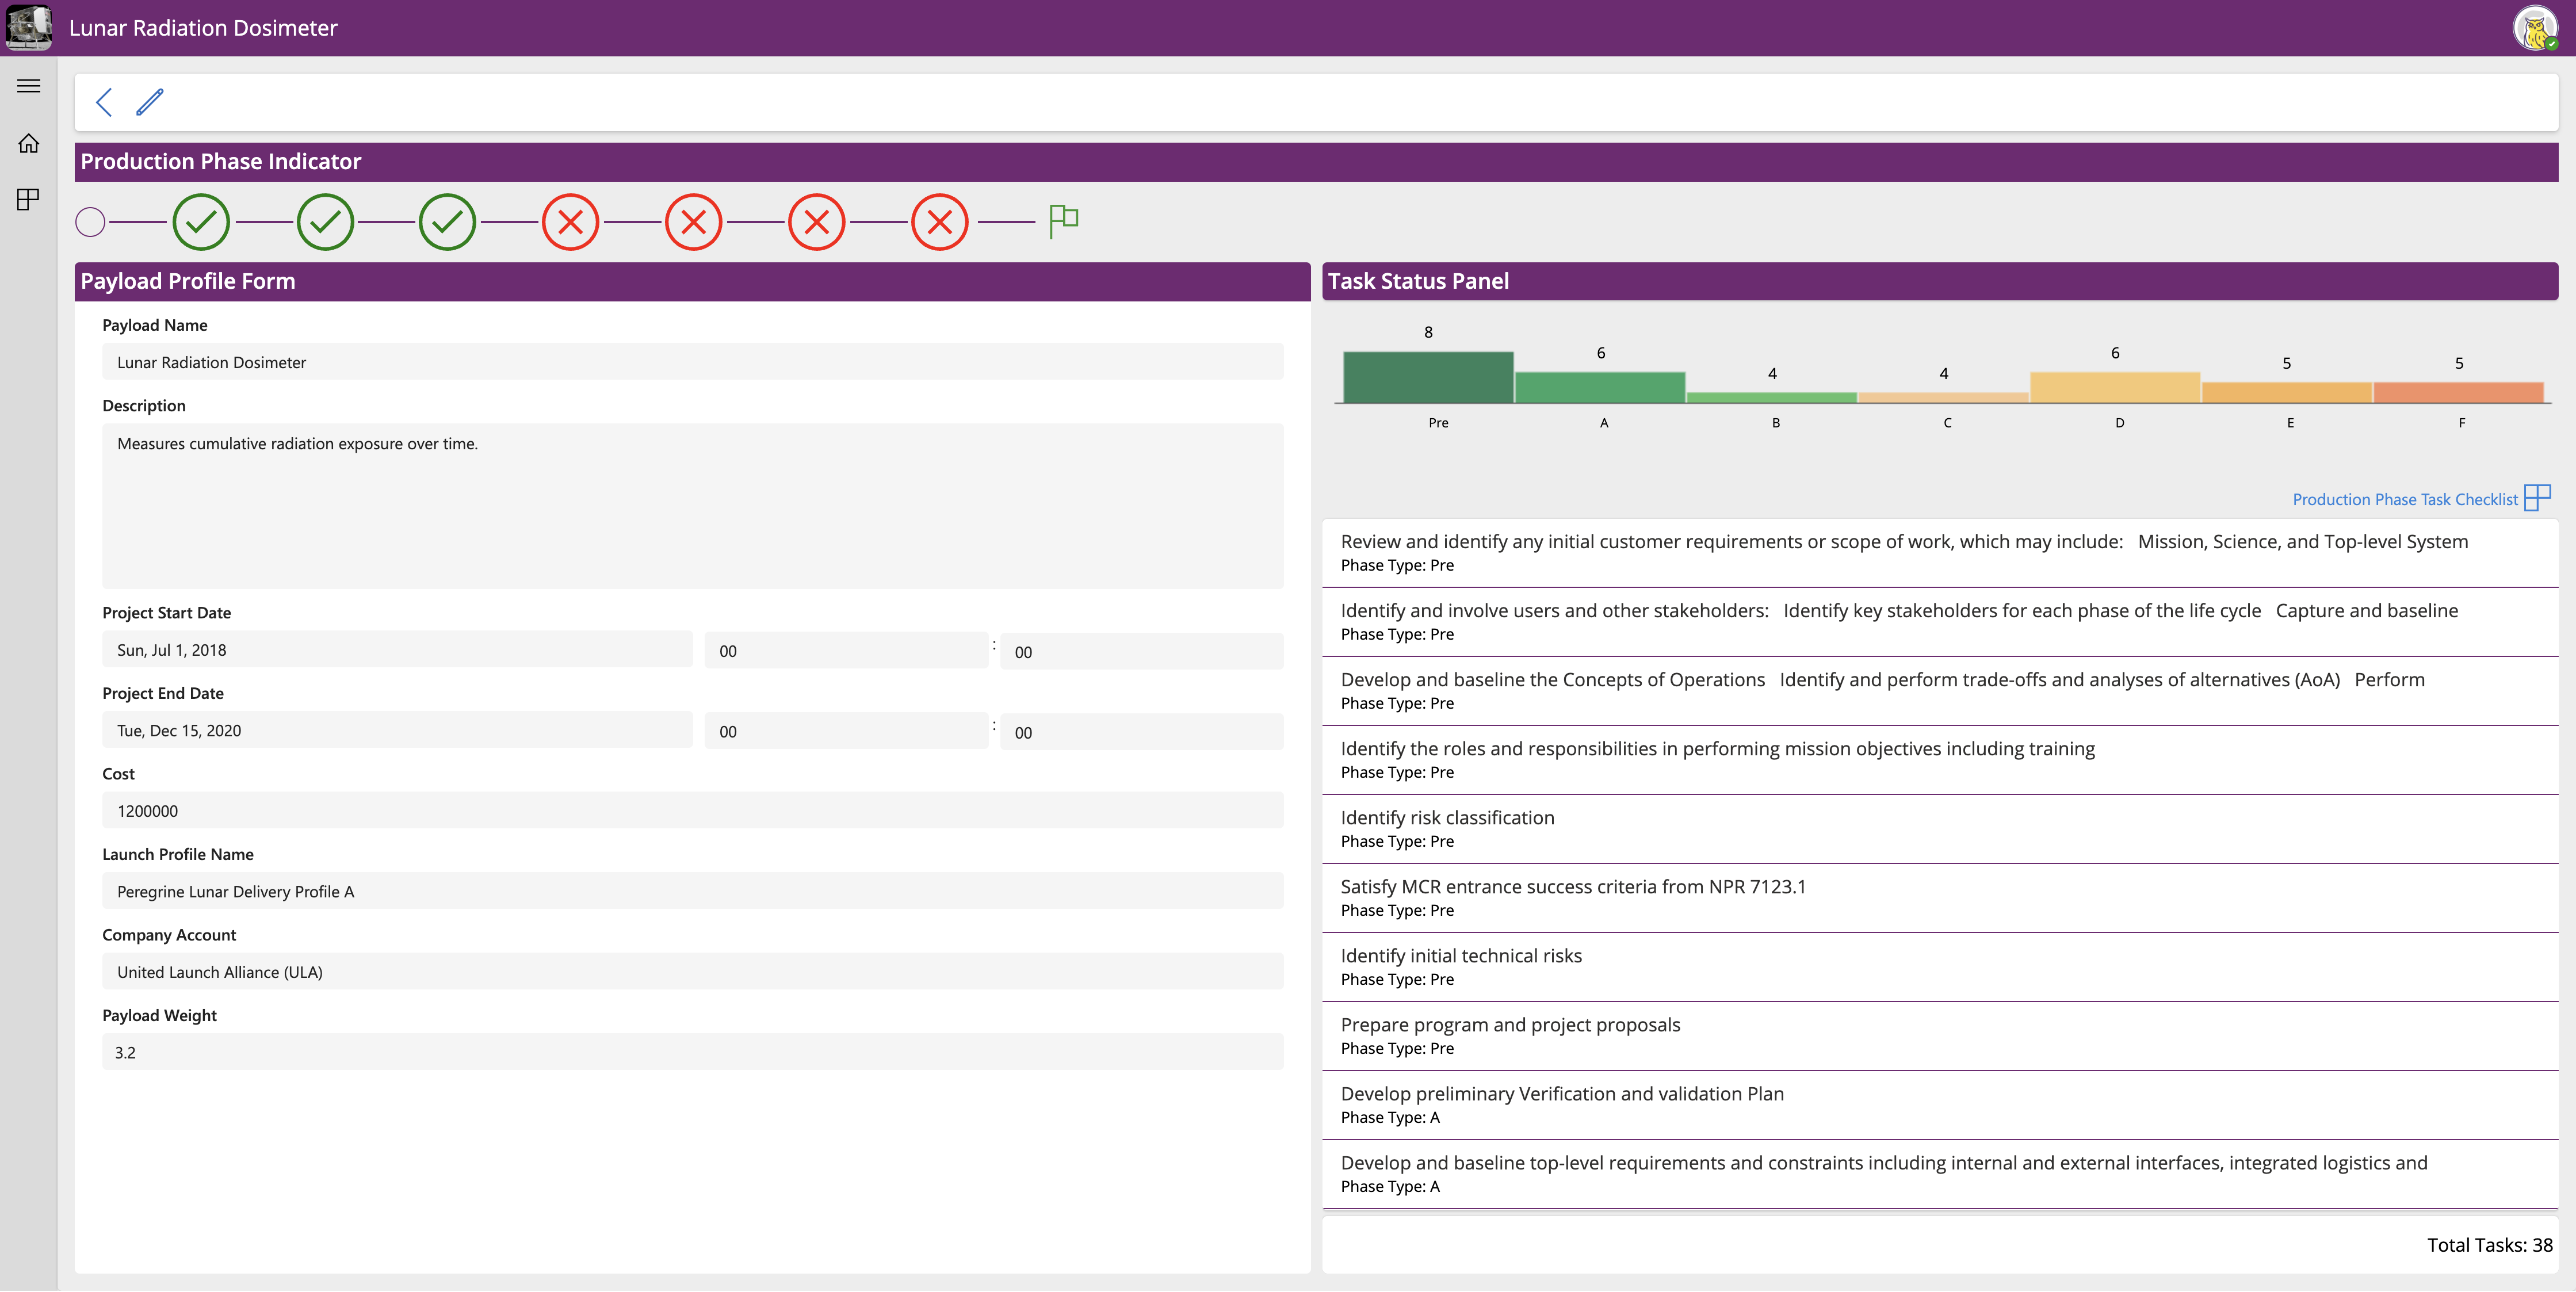
Task: Open the Production Phase Task Checklist grid icon
Action: (x=2538, y=497)
